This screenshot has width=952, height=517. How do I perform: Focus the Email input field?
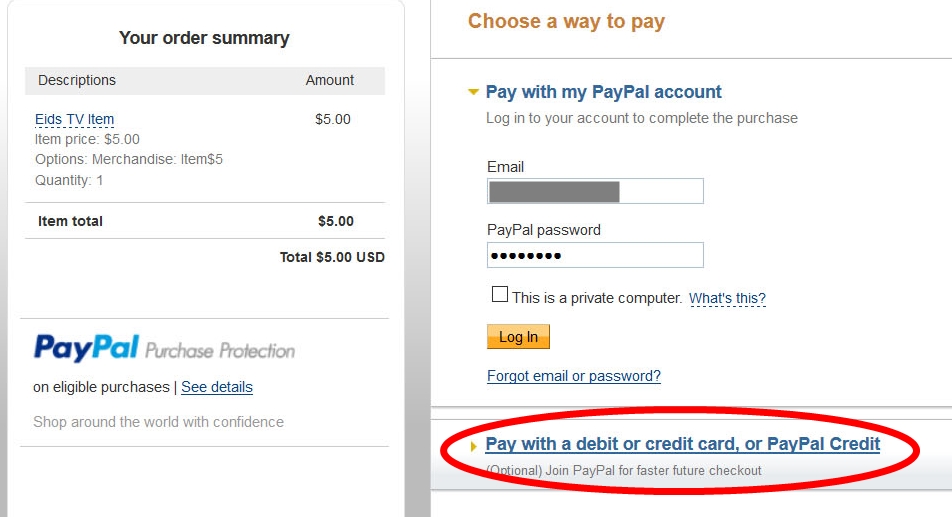[595, 191]
